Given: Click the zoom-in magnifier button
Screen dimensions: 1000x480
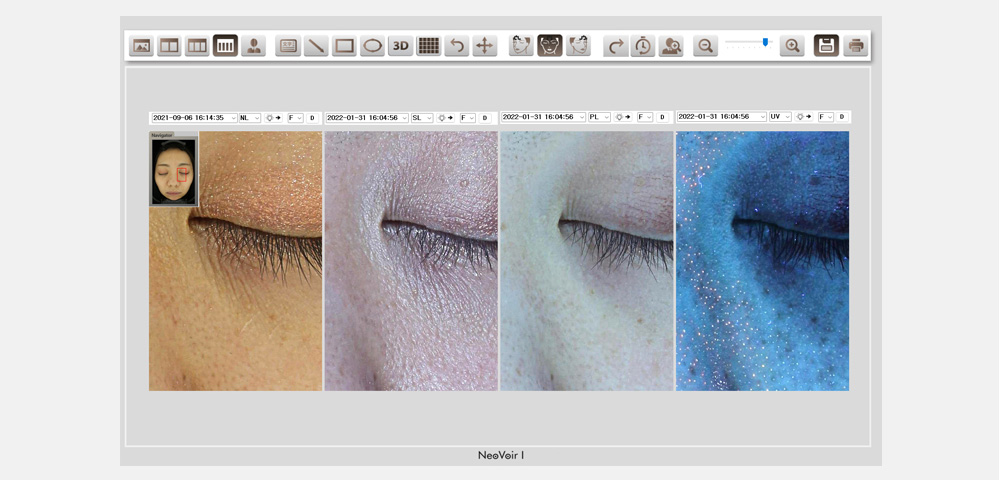Looking at the screenshot, I should click(792, 46).
